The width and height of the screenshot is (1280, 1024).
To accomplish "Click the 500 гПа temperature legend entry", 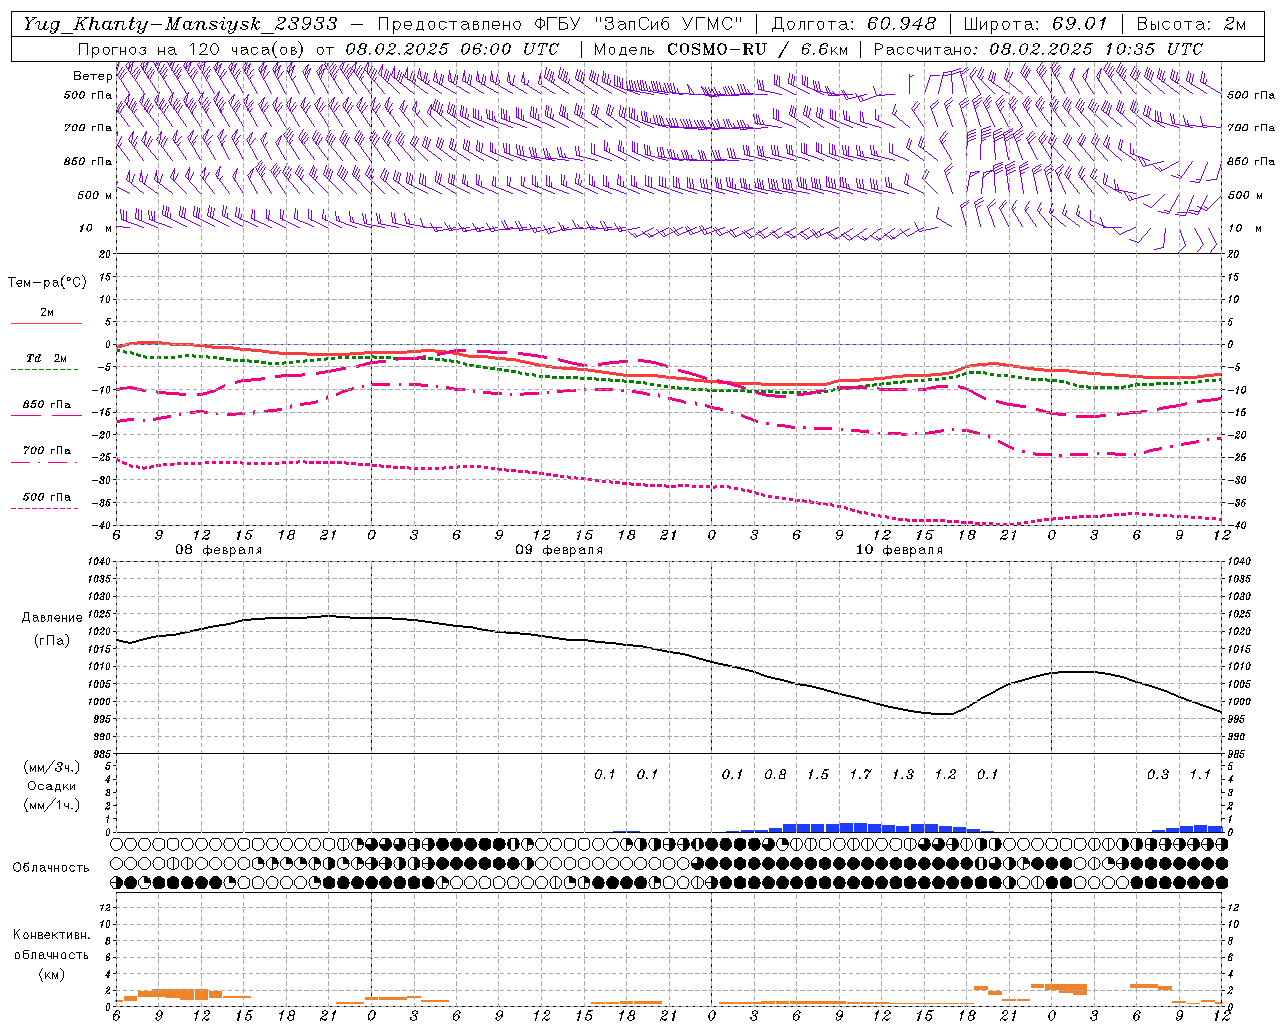I will 46,498.
